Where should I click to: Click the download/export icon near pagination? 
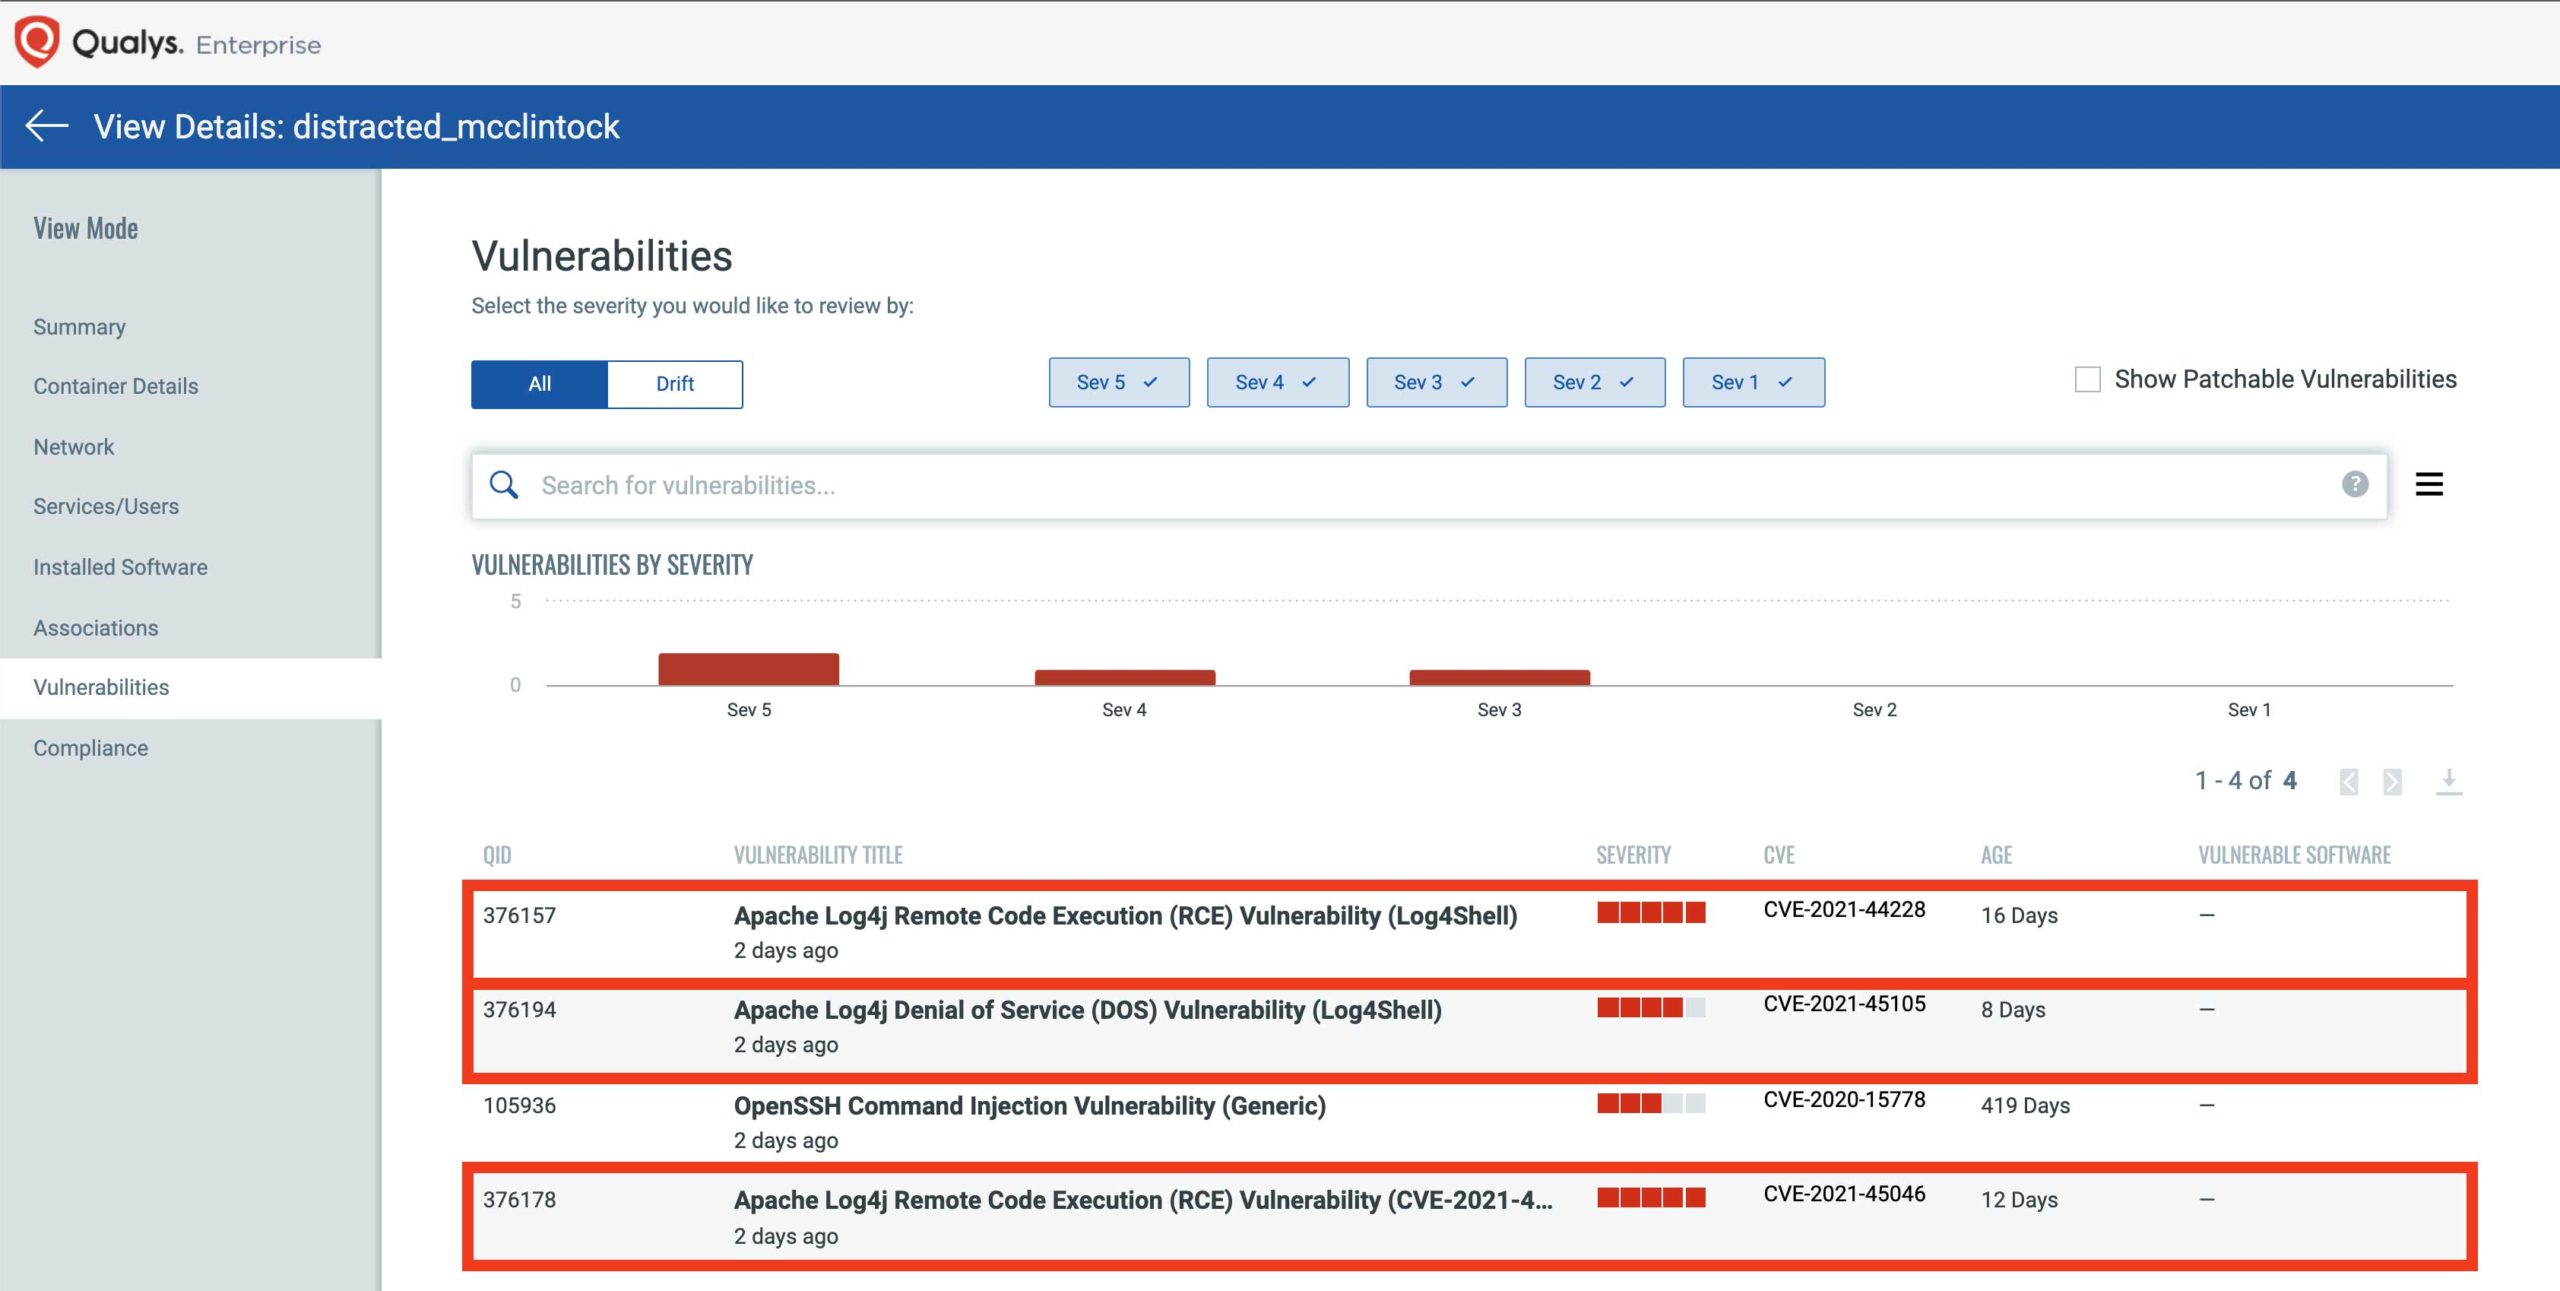(x=2450, y=782)
